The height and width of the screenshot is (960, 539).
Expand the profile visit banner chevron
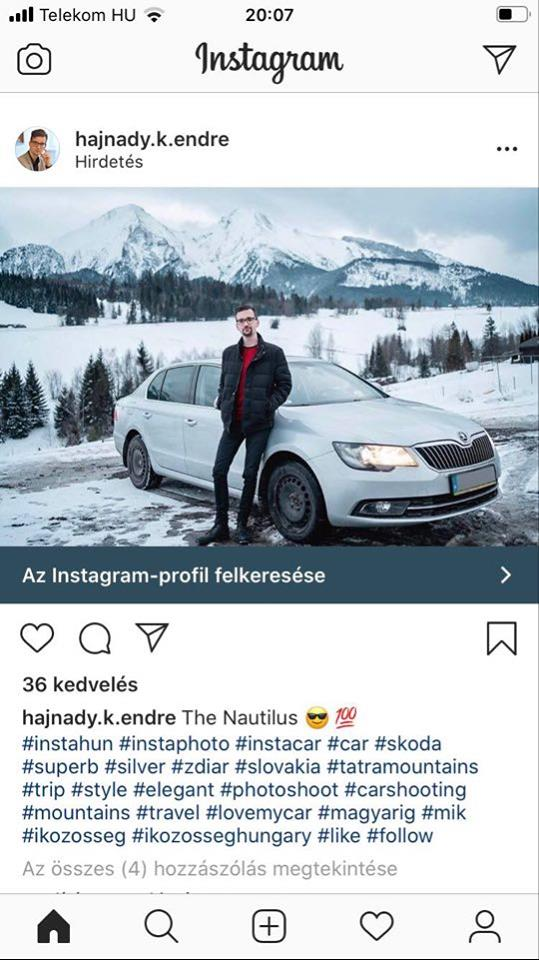tap(505, 575)
